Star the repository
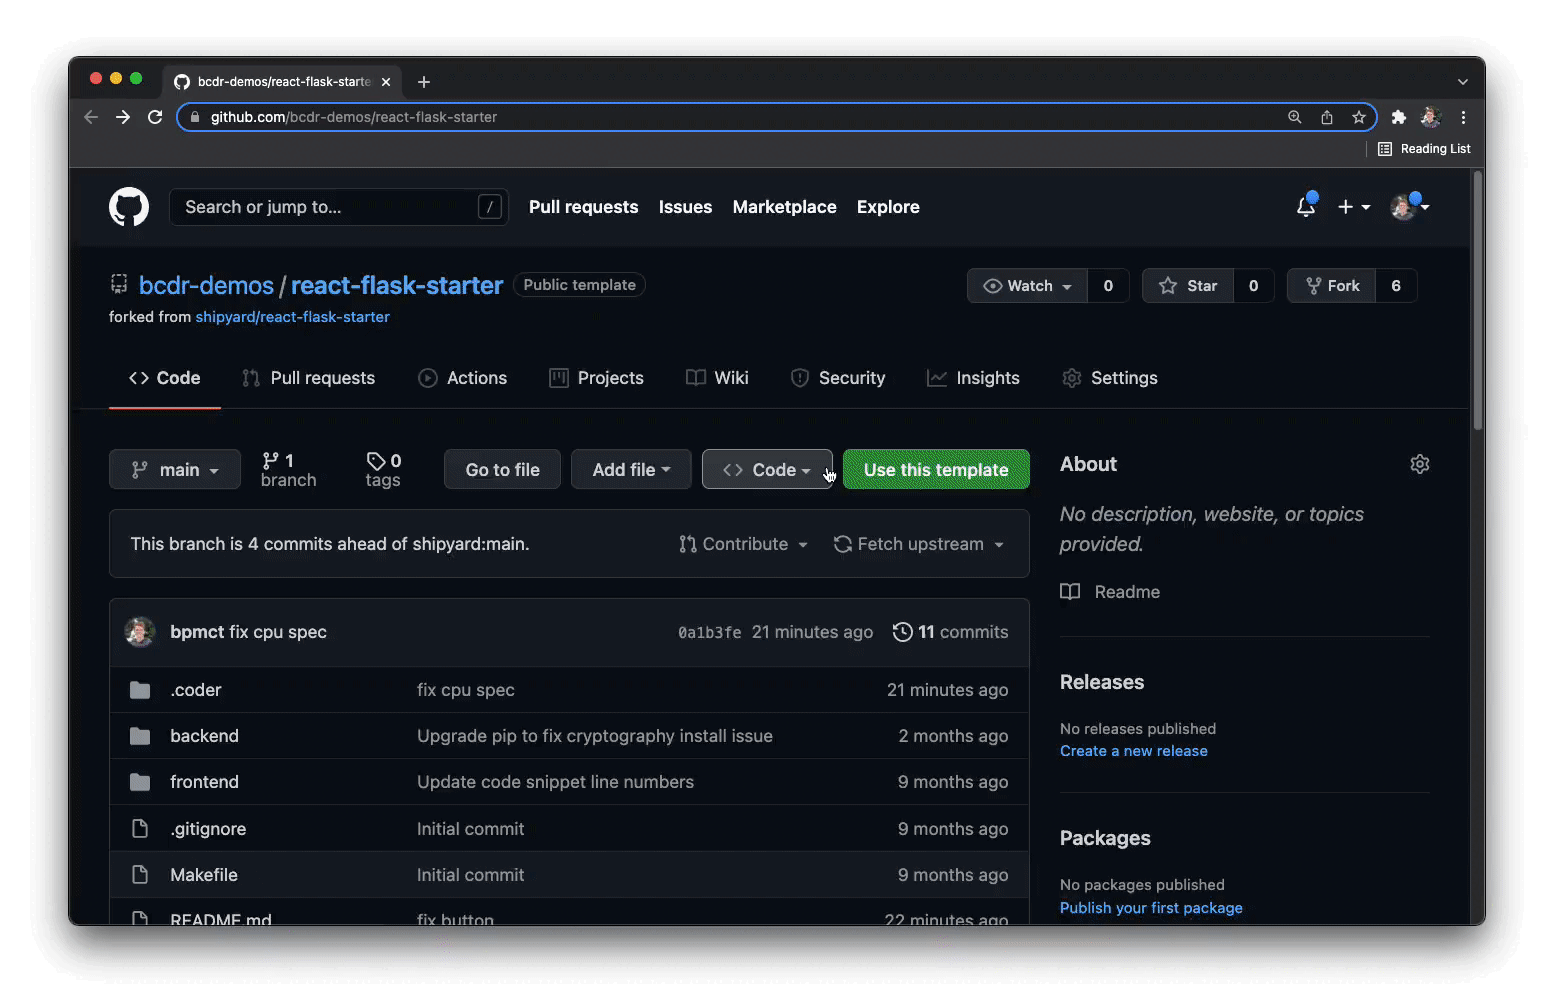The width and height of the screenshot is (1556, 996). [1188, 286]
